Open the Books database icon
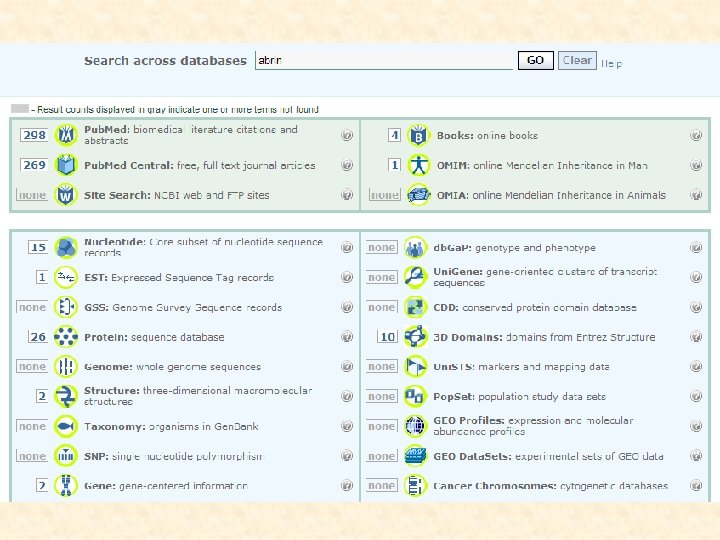The width and height of the screenshot is (720, 540). [418, 135]
